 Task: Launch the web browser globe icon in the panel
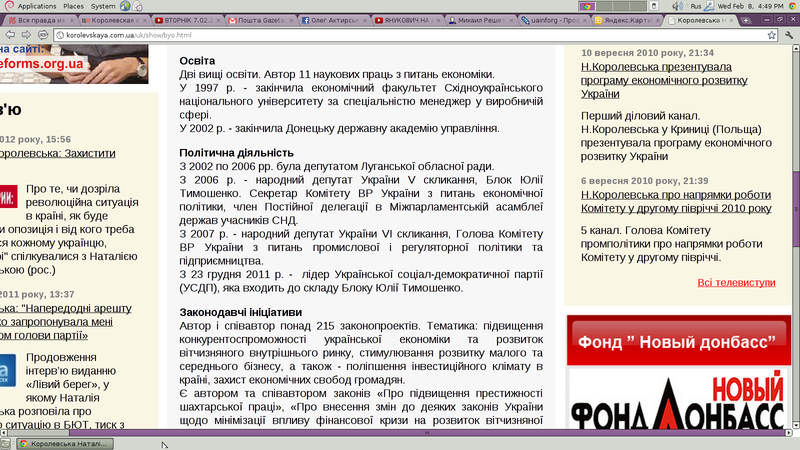125,6
